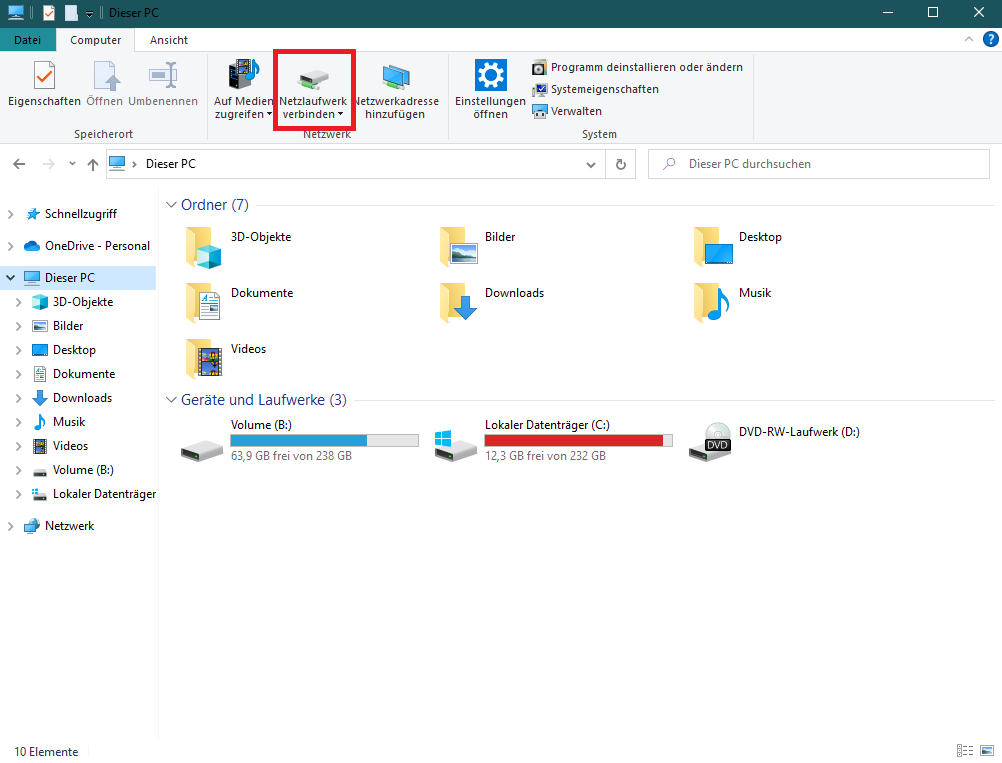Click the Eigenschaften ribbon icon

click(x=44, y=76)
